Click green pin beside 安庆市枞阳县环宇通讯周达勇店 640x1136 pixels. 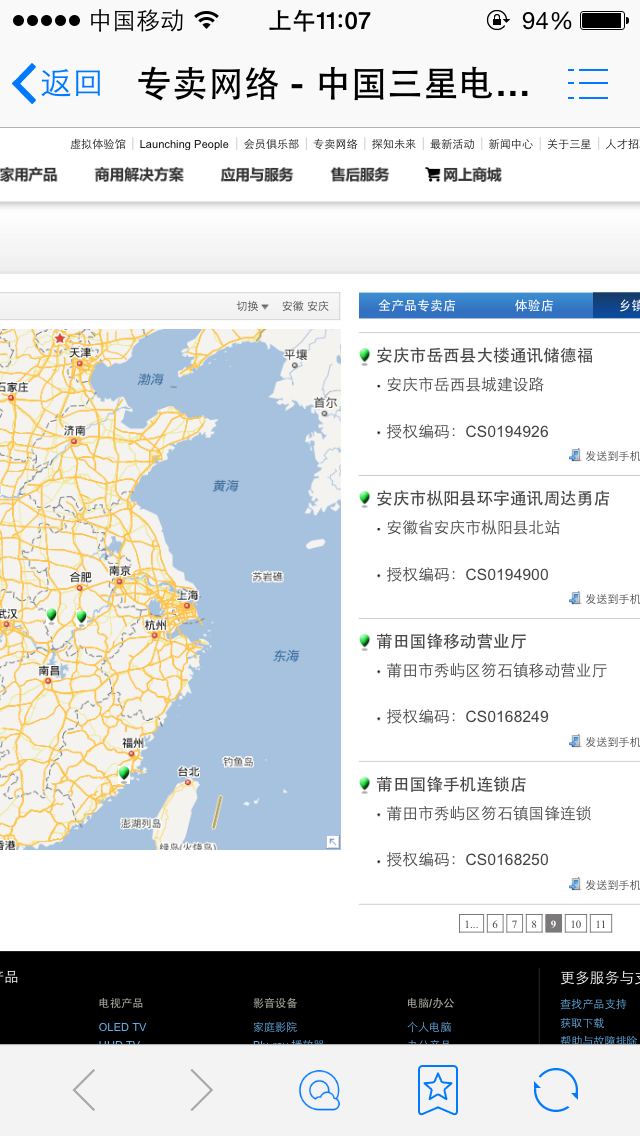click(365, 498)
